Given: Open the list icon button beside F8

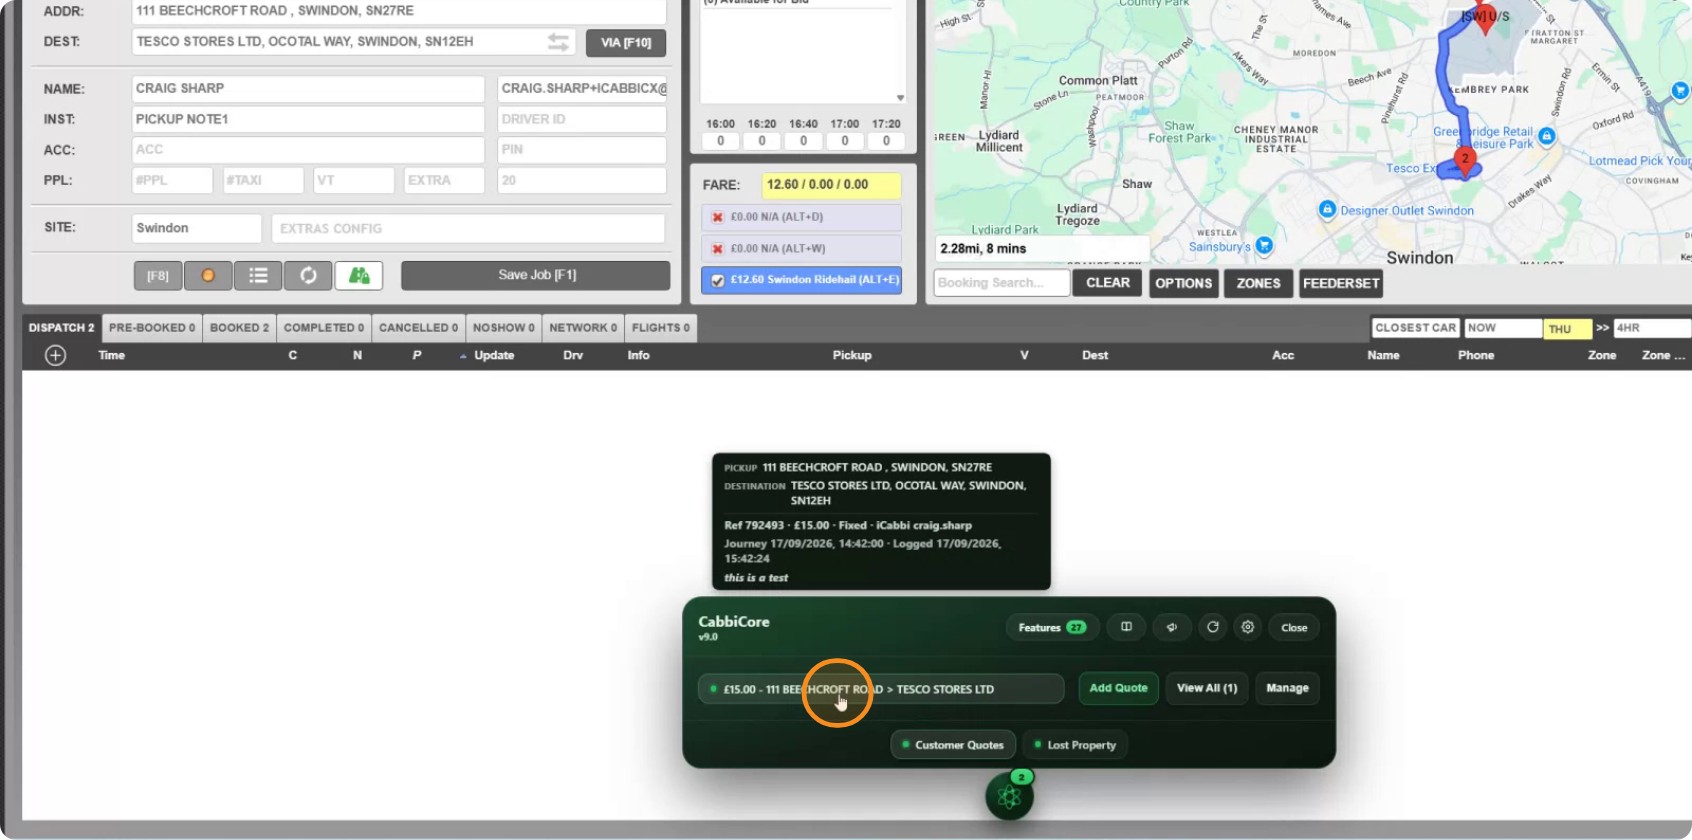Looking at the screenshot, I should 258,275.
